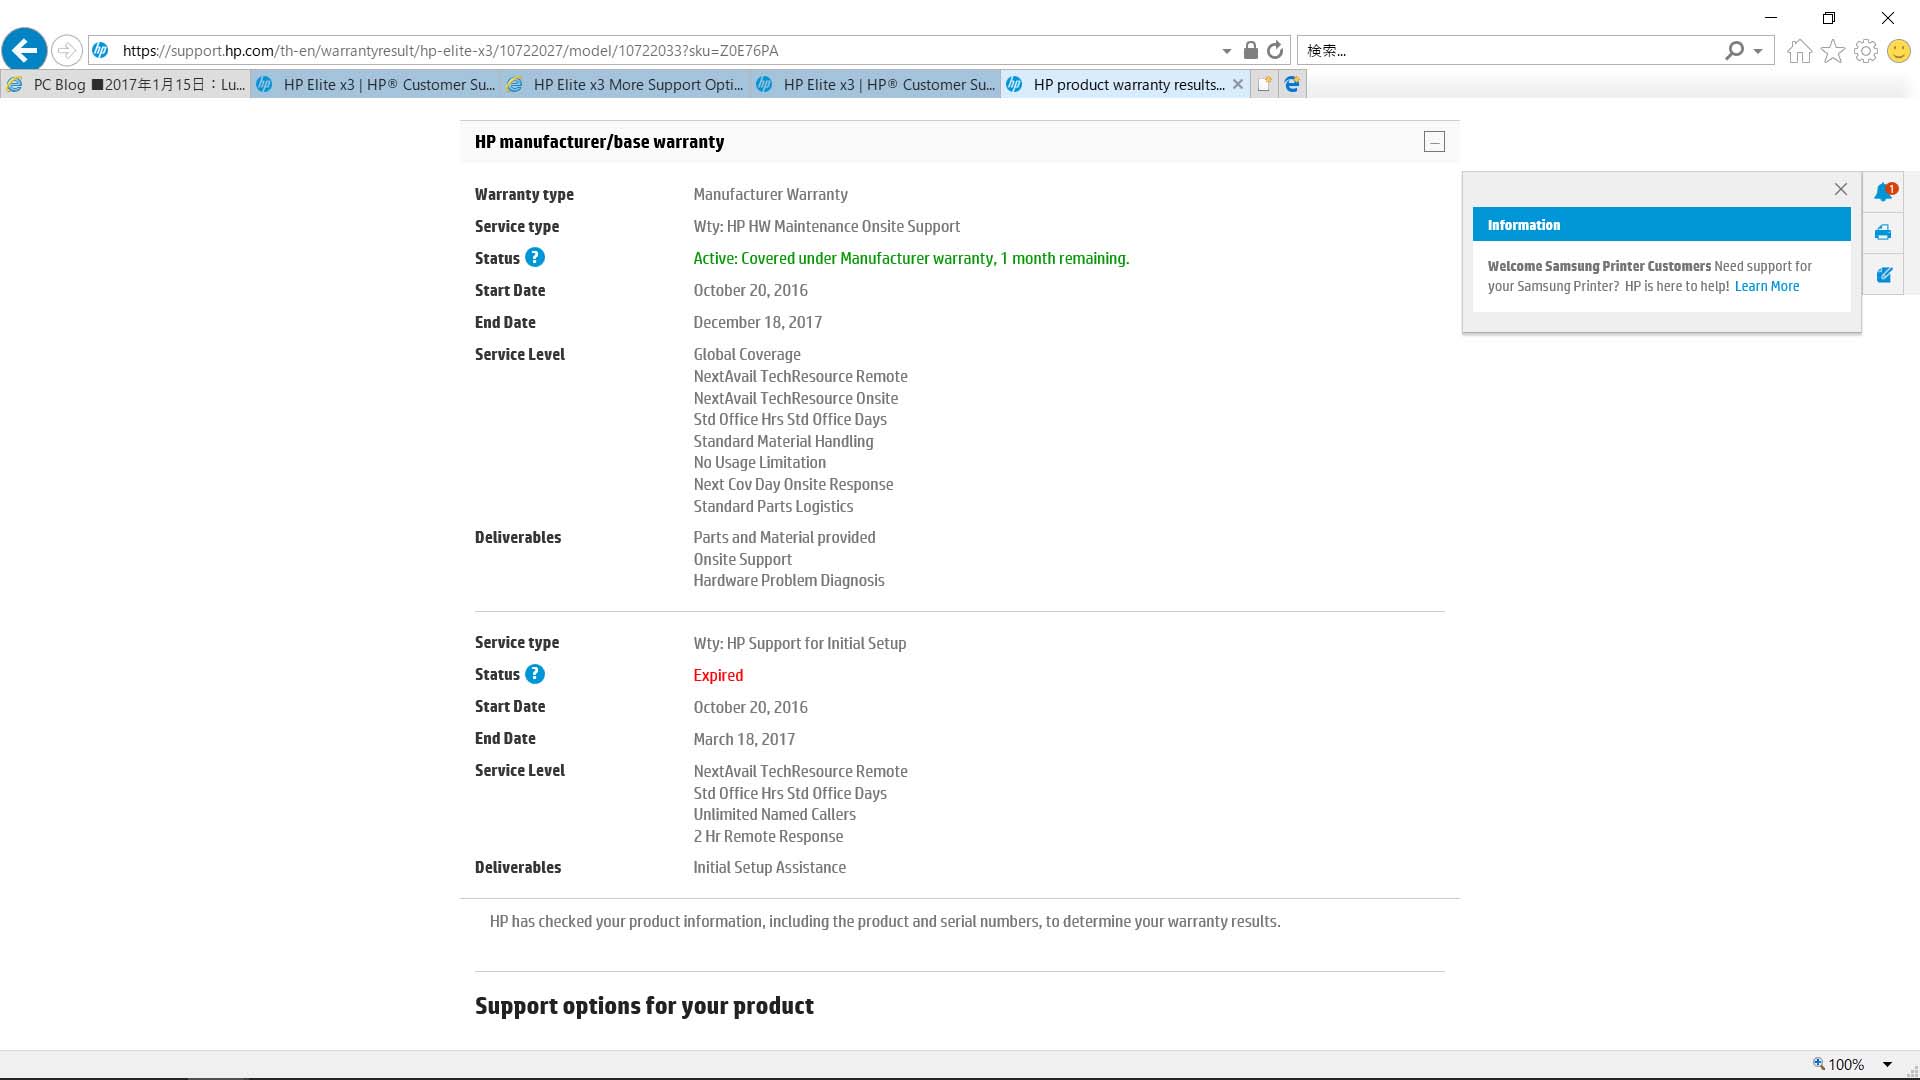Click '2 Hr Remote Response' entry
The height and width of the screenshot is (1080, 1920).
pos(768,836)
